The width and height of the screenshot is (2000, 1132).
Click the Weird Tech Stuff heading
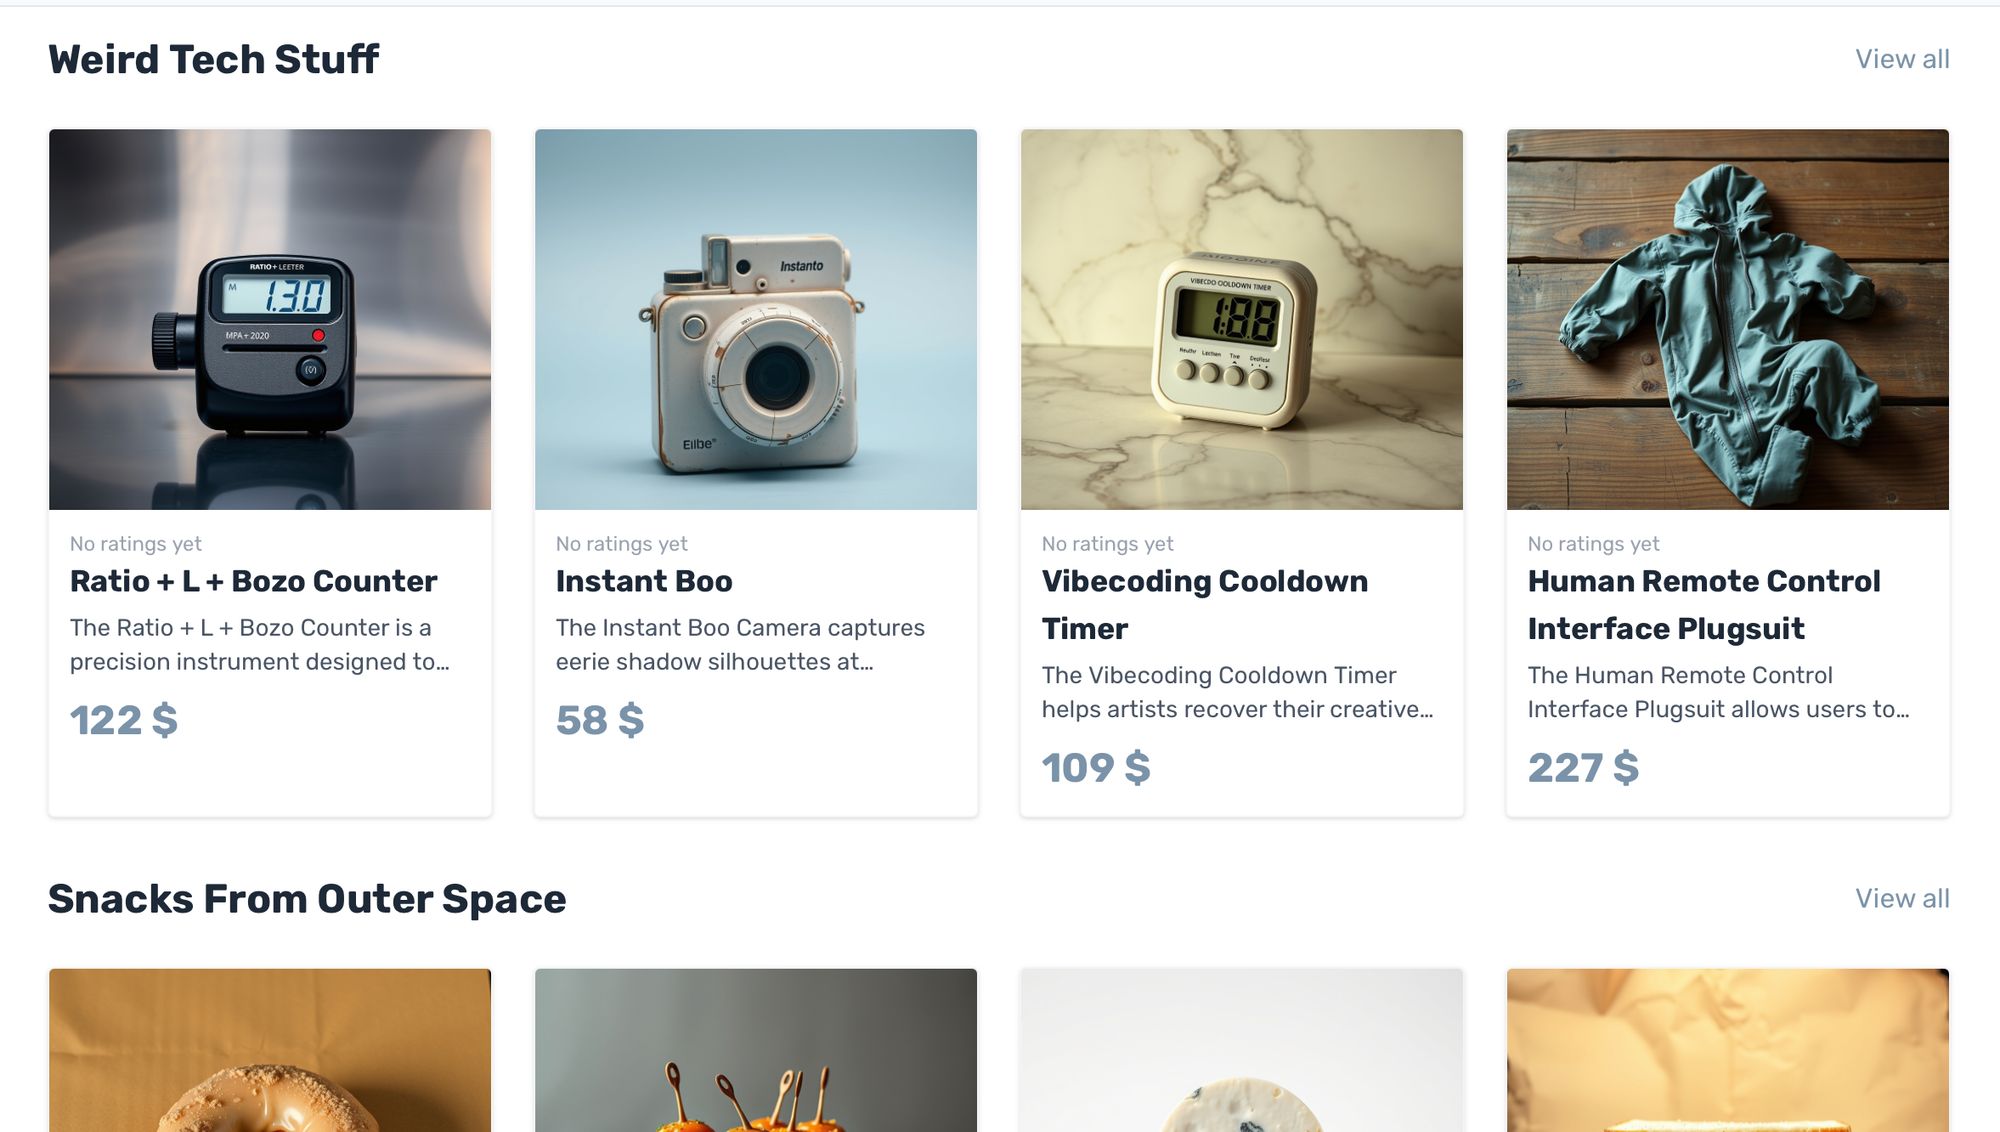click(214, 59)
